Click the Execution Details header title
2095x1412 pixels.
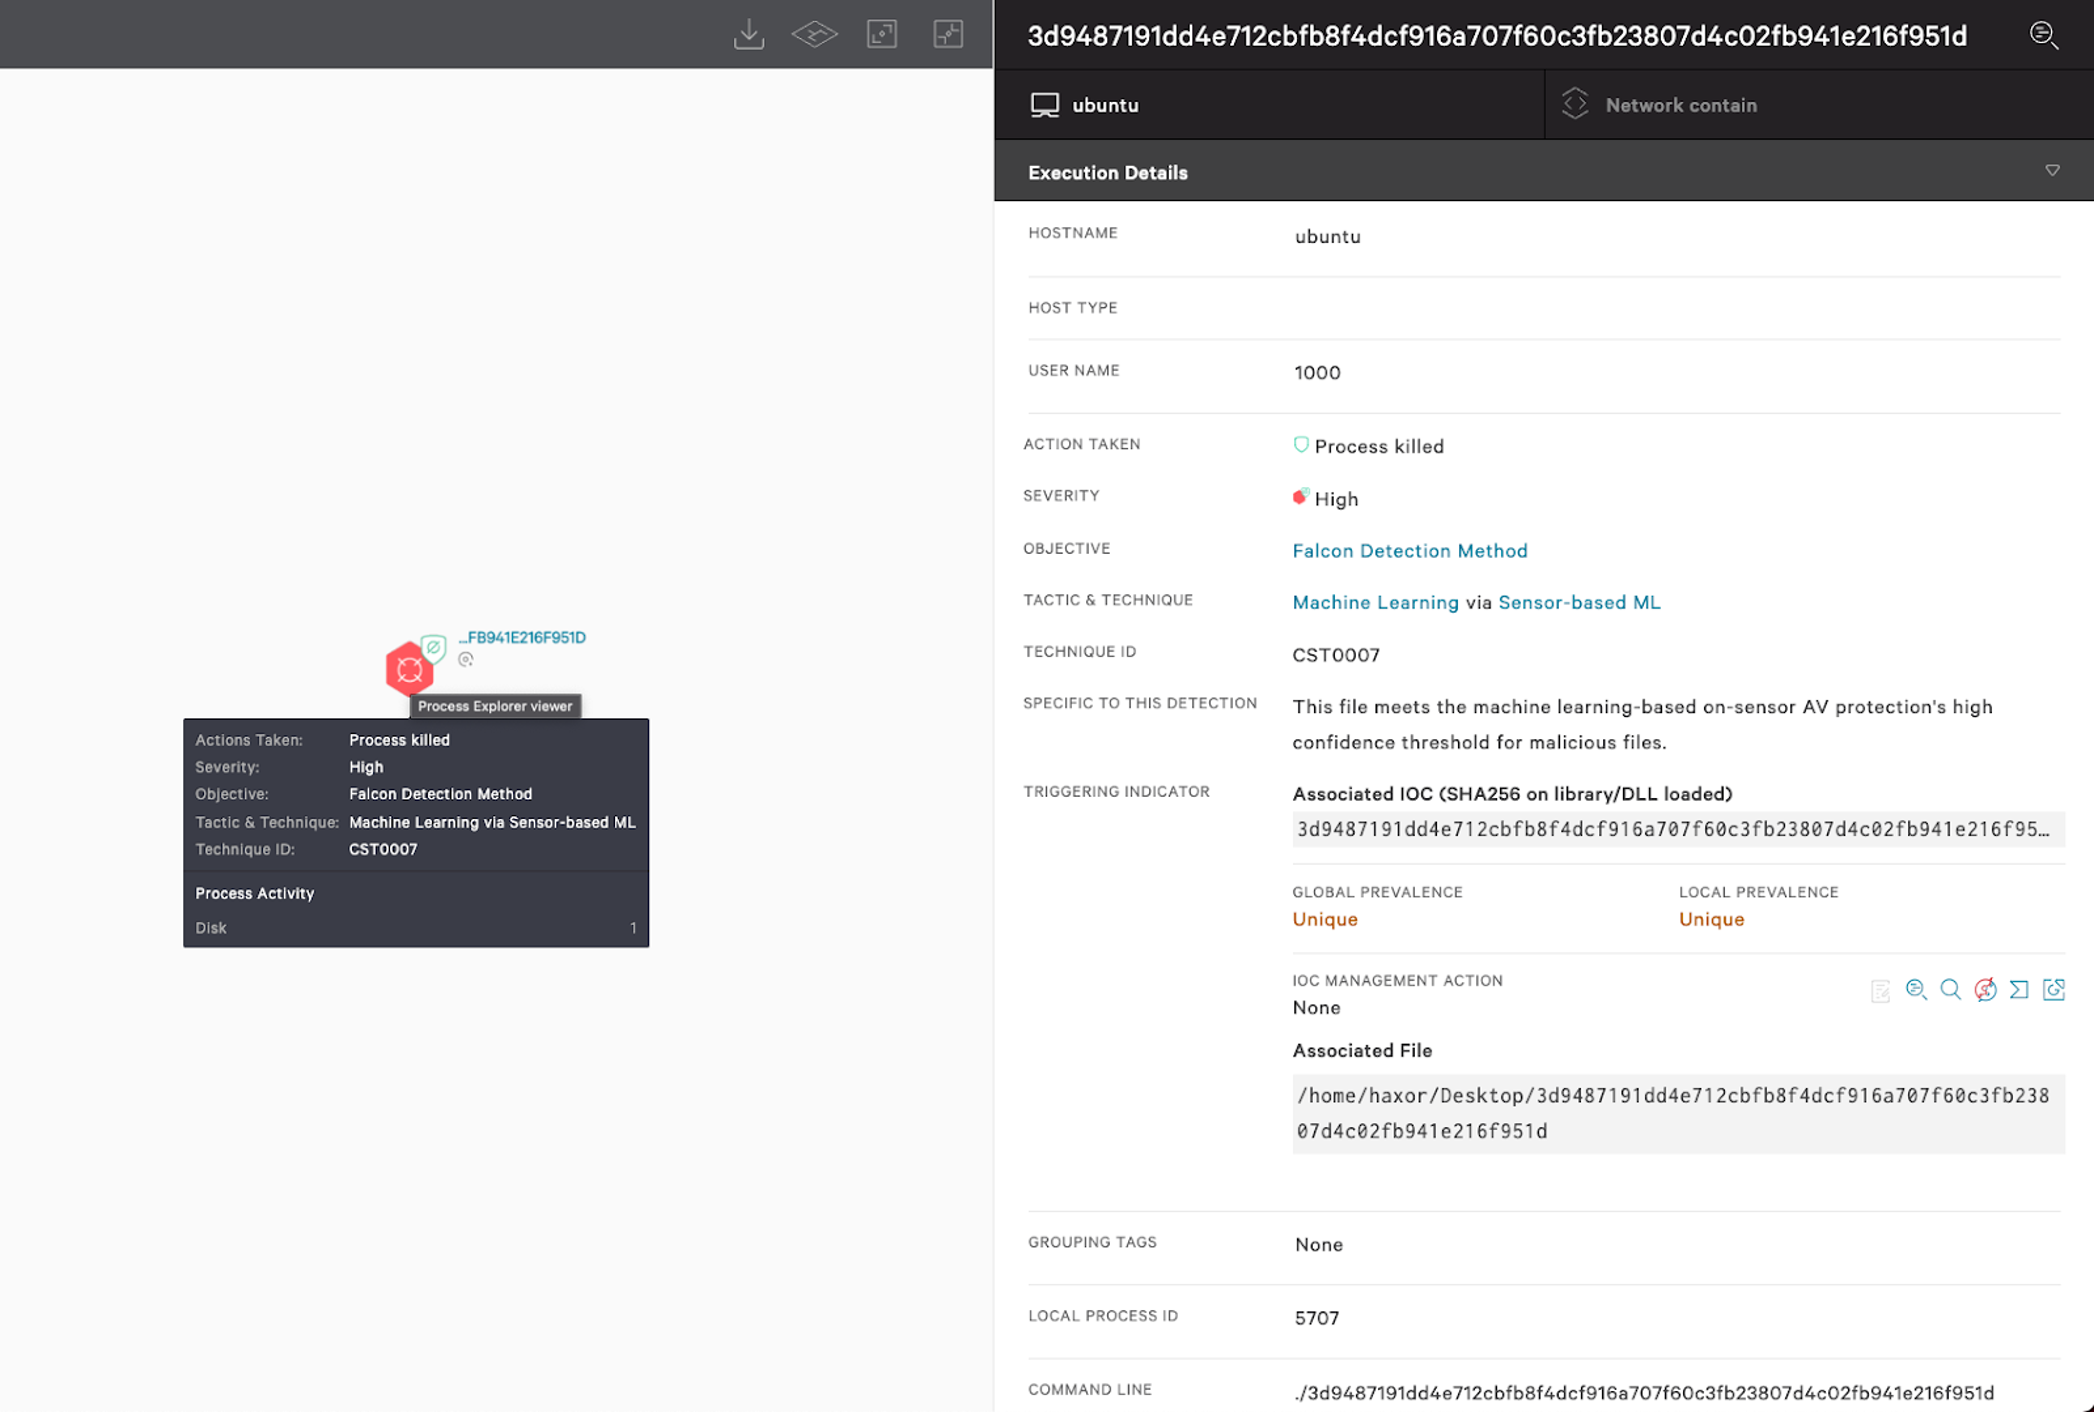point(1107,173)
